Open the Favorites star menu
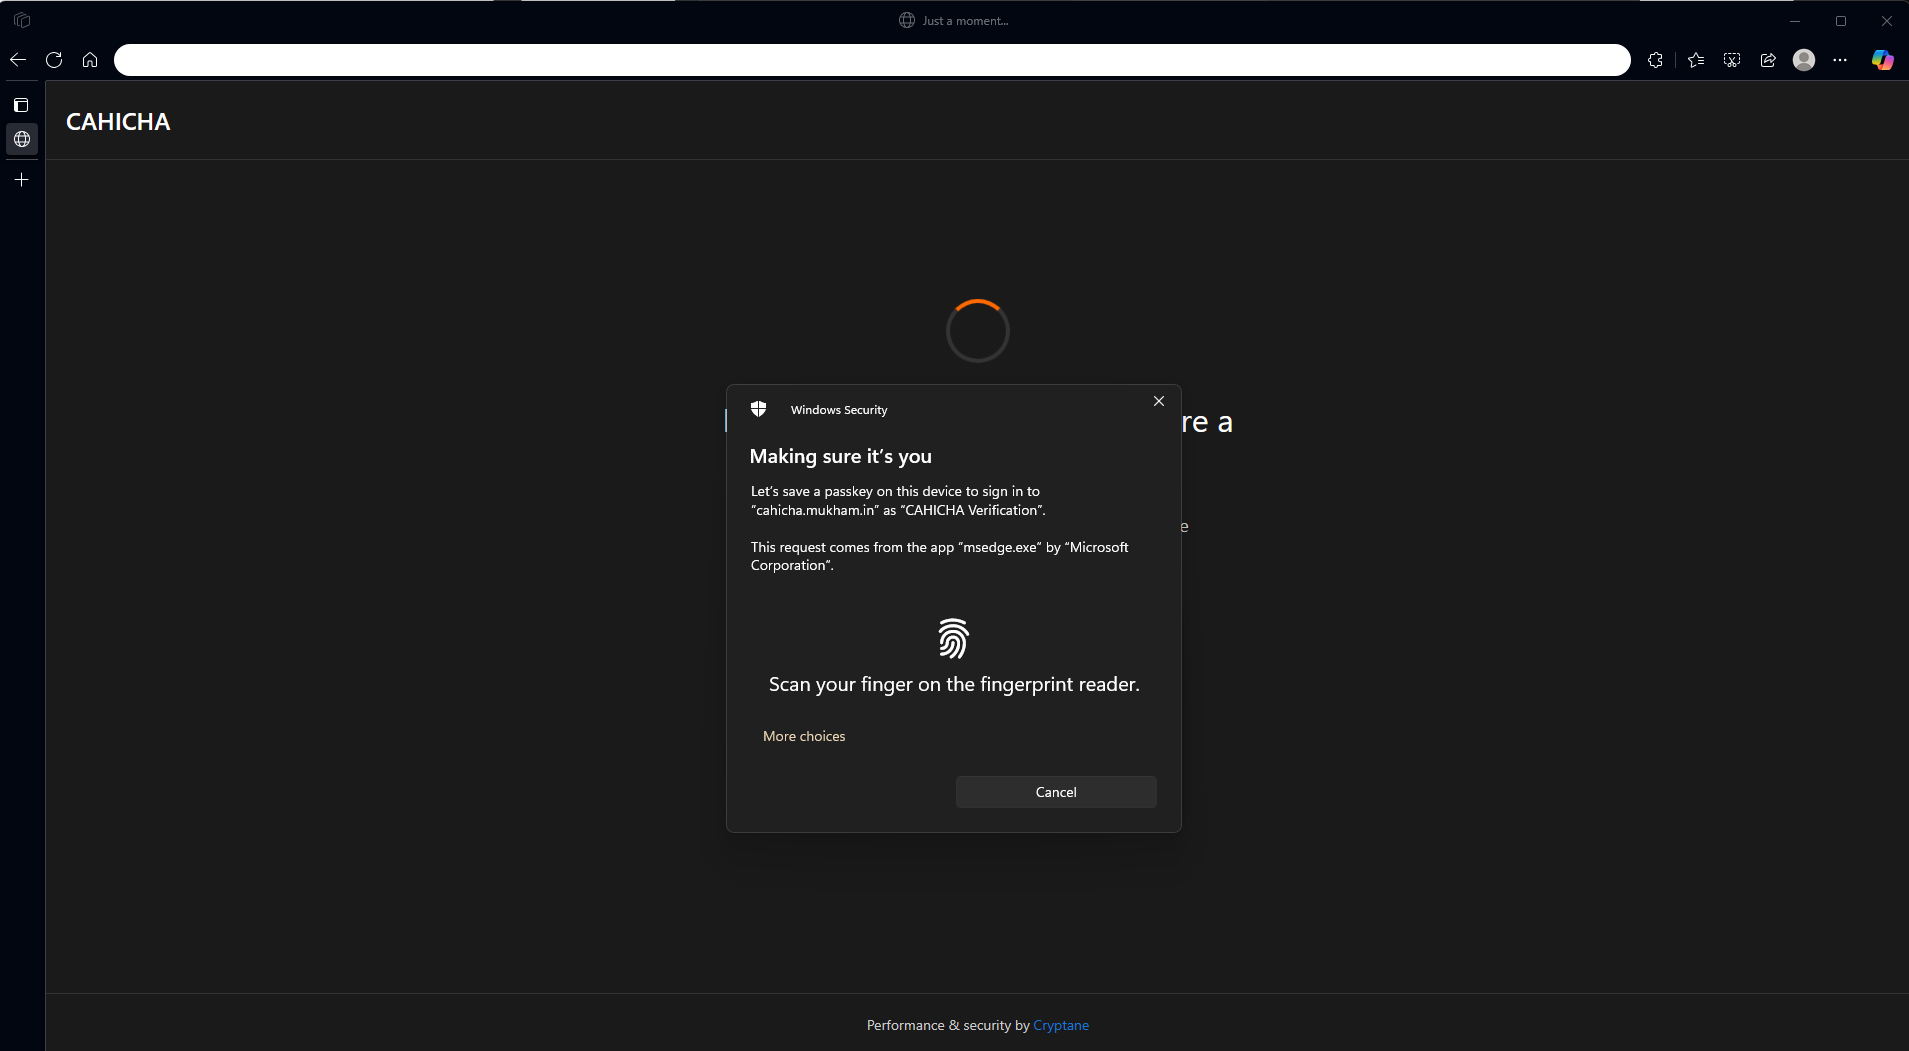This screenshot has width=1909, height=1051. click(1696, 60)
